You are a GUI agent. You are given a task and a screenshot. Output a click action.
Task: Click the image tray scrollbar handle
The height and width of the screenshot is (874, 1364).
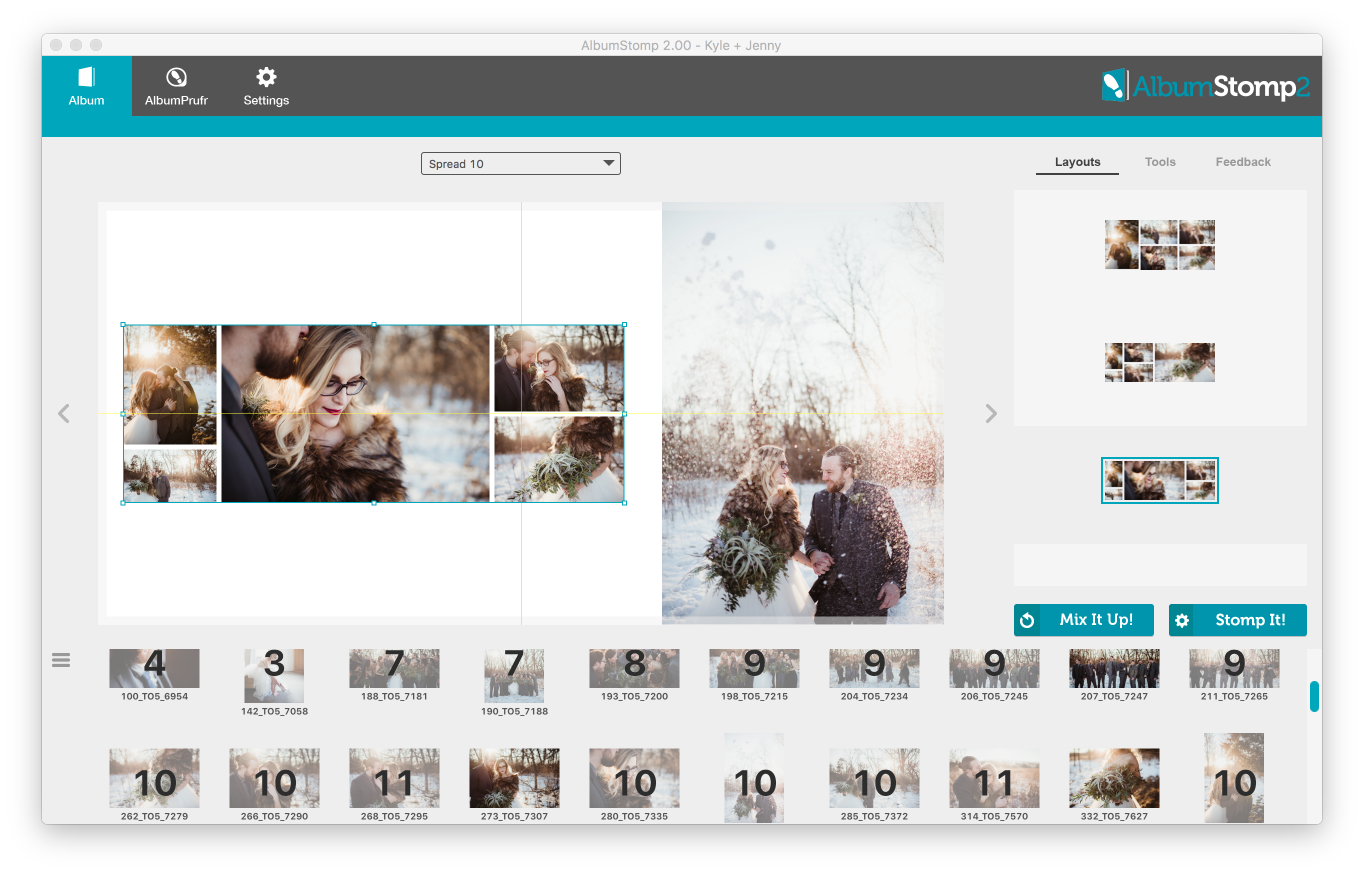pos(1314,696)
